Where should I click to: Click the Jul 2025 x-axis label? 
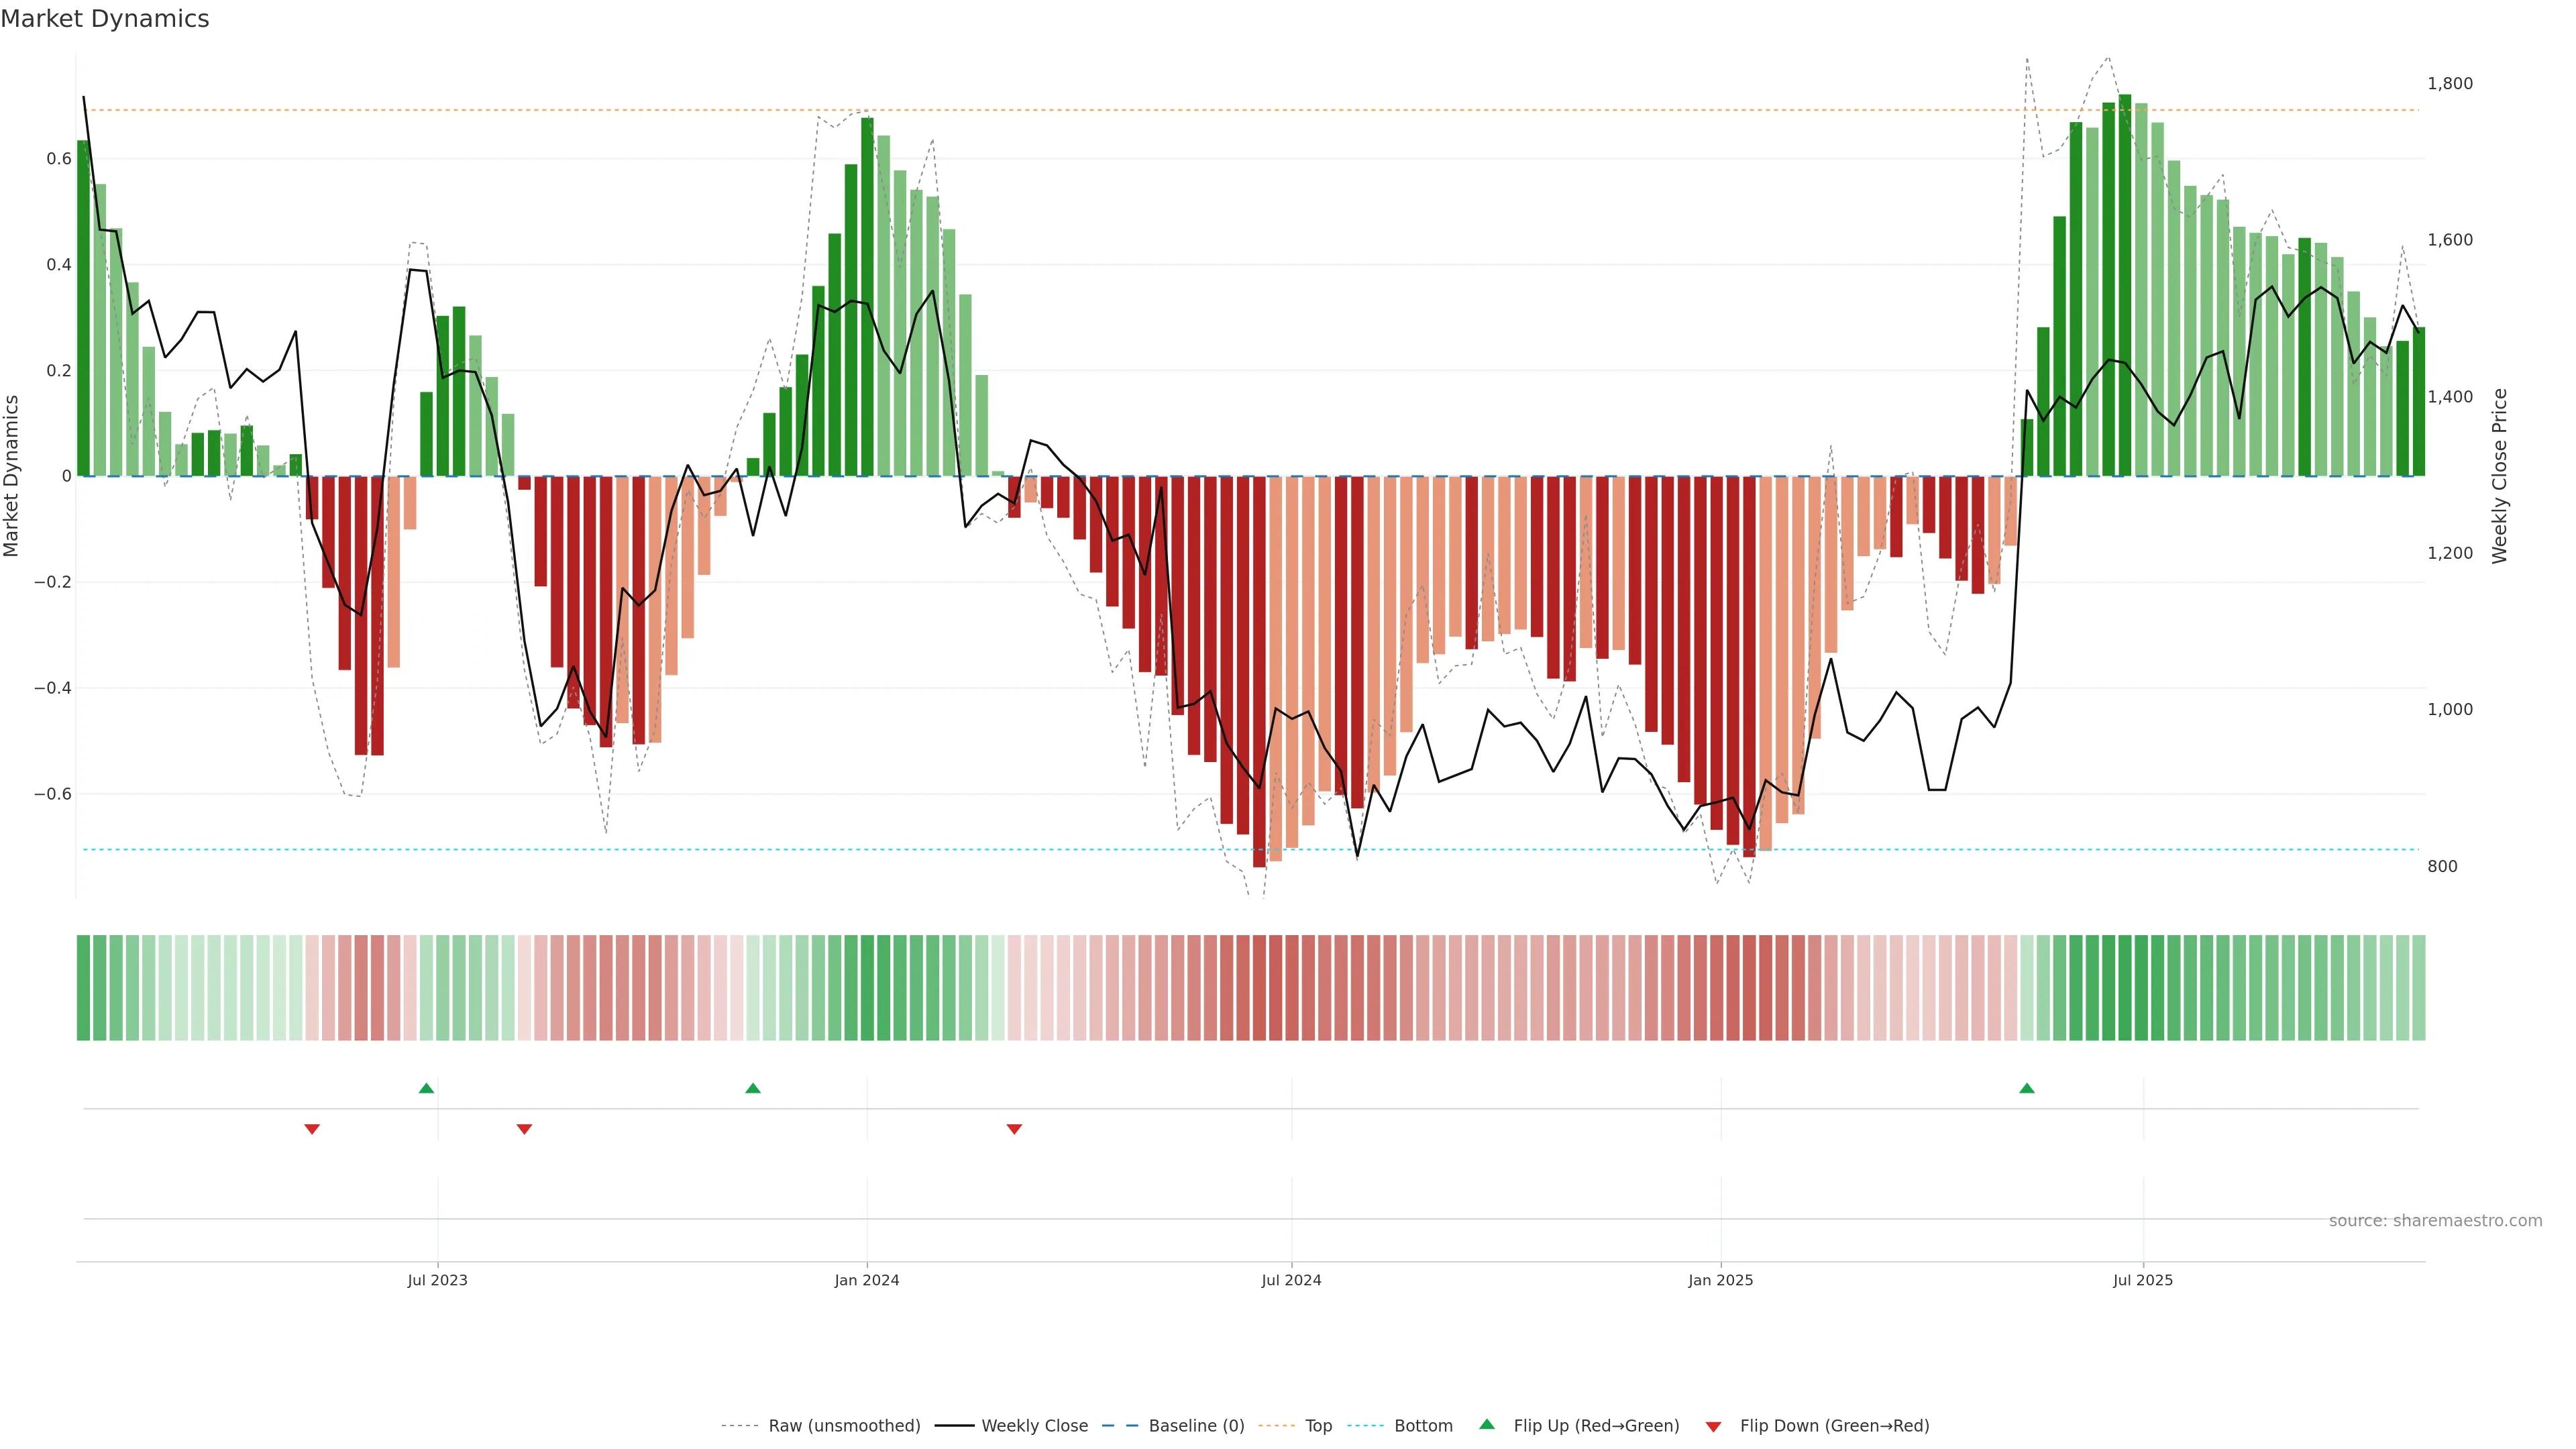pyautogui.click(x=2142, y=1280)
